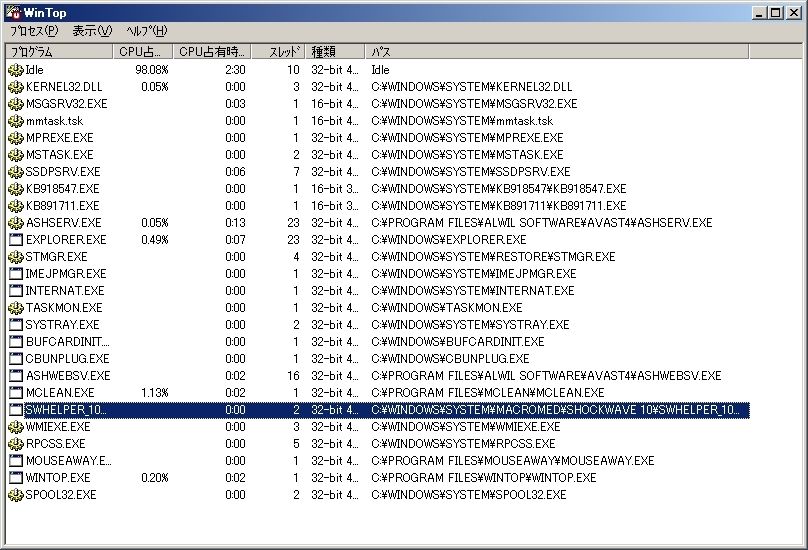
Task: Minimize the WinTop window
Action: (759, 12)
